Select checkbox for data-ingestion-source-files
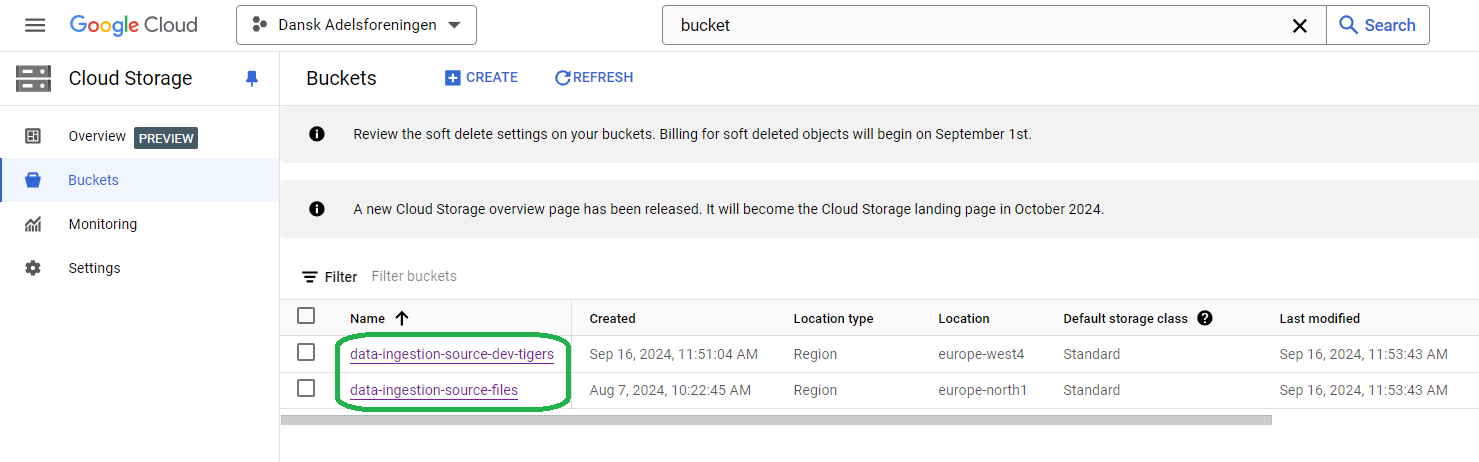 point(306,388)
